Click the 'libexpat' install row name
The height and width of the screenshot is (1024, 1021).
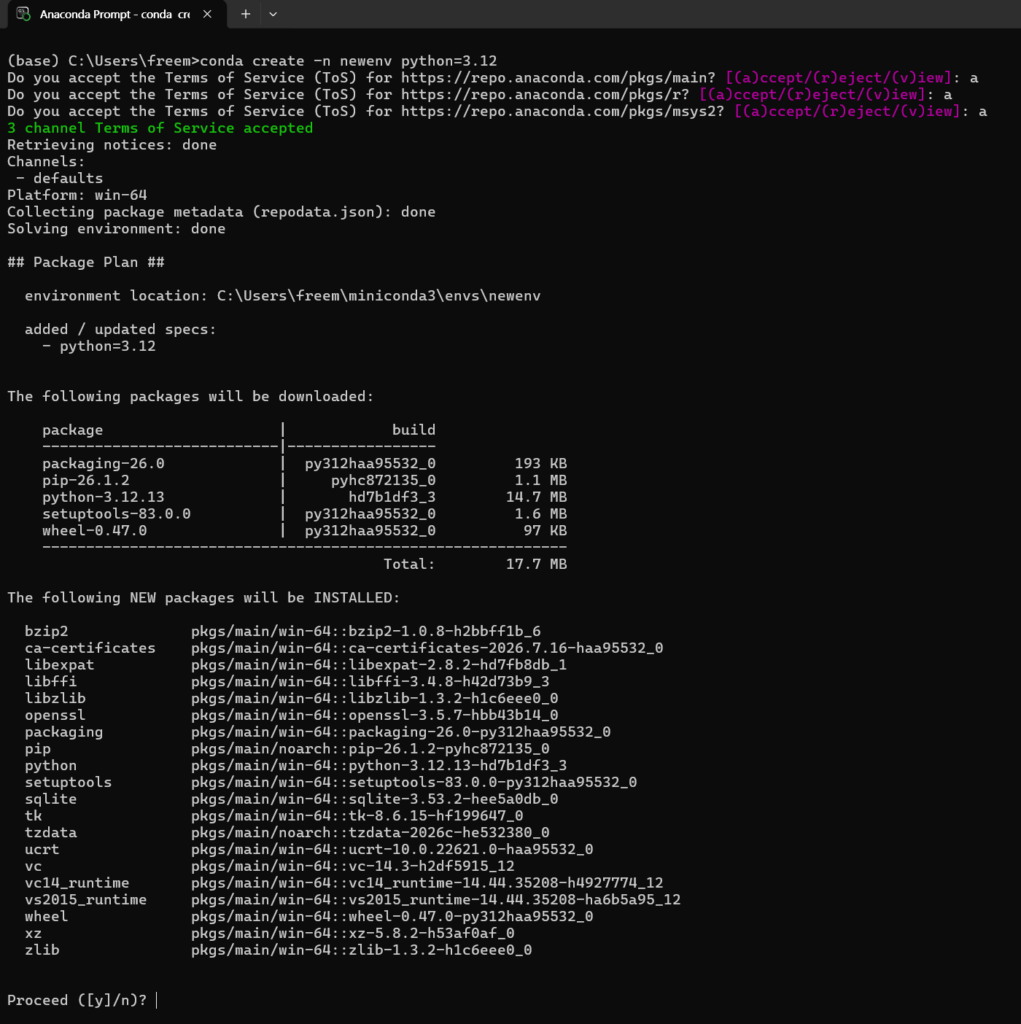(59, 665)
